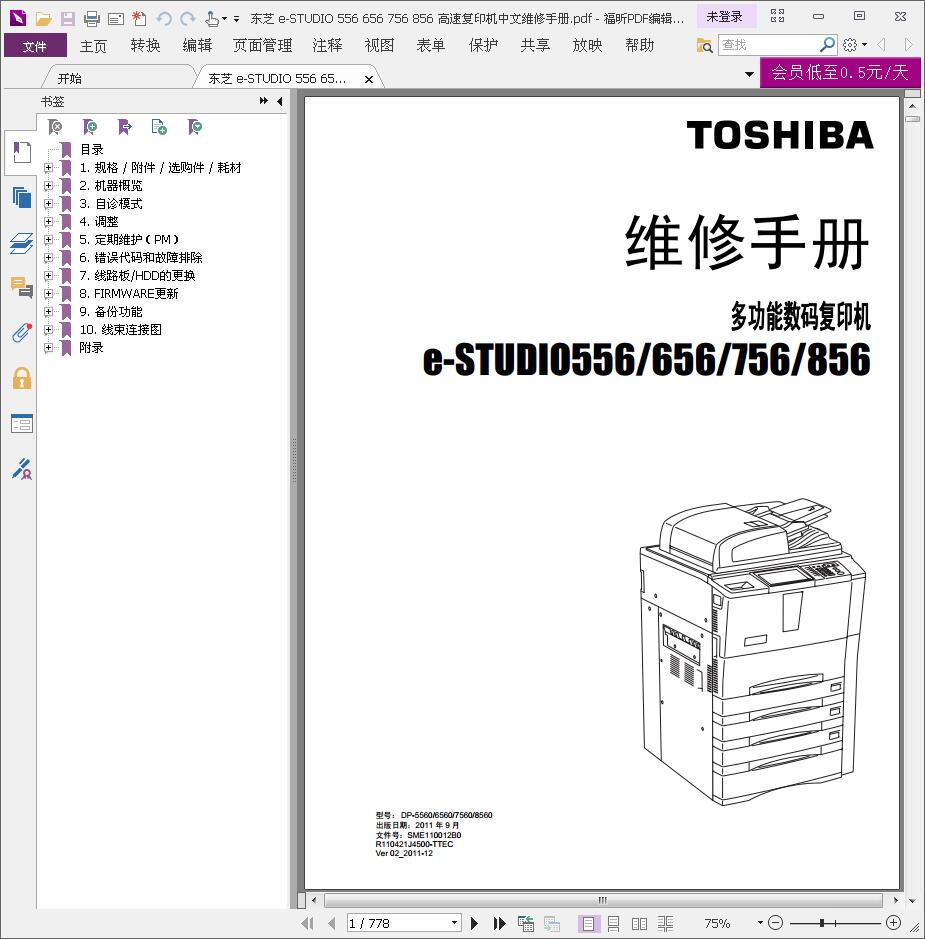Open the Comments panel in sidebar
Screen dimensions: 925x939
click(x=22, y=287)
